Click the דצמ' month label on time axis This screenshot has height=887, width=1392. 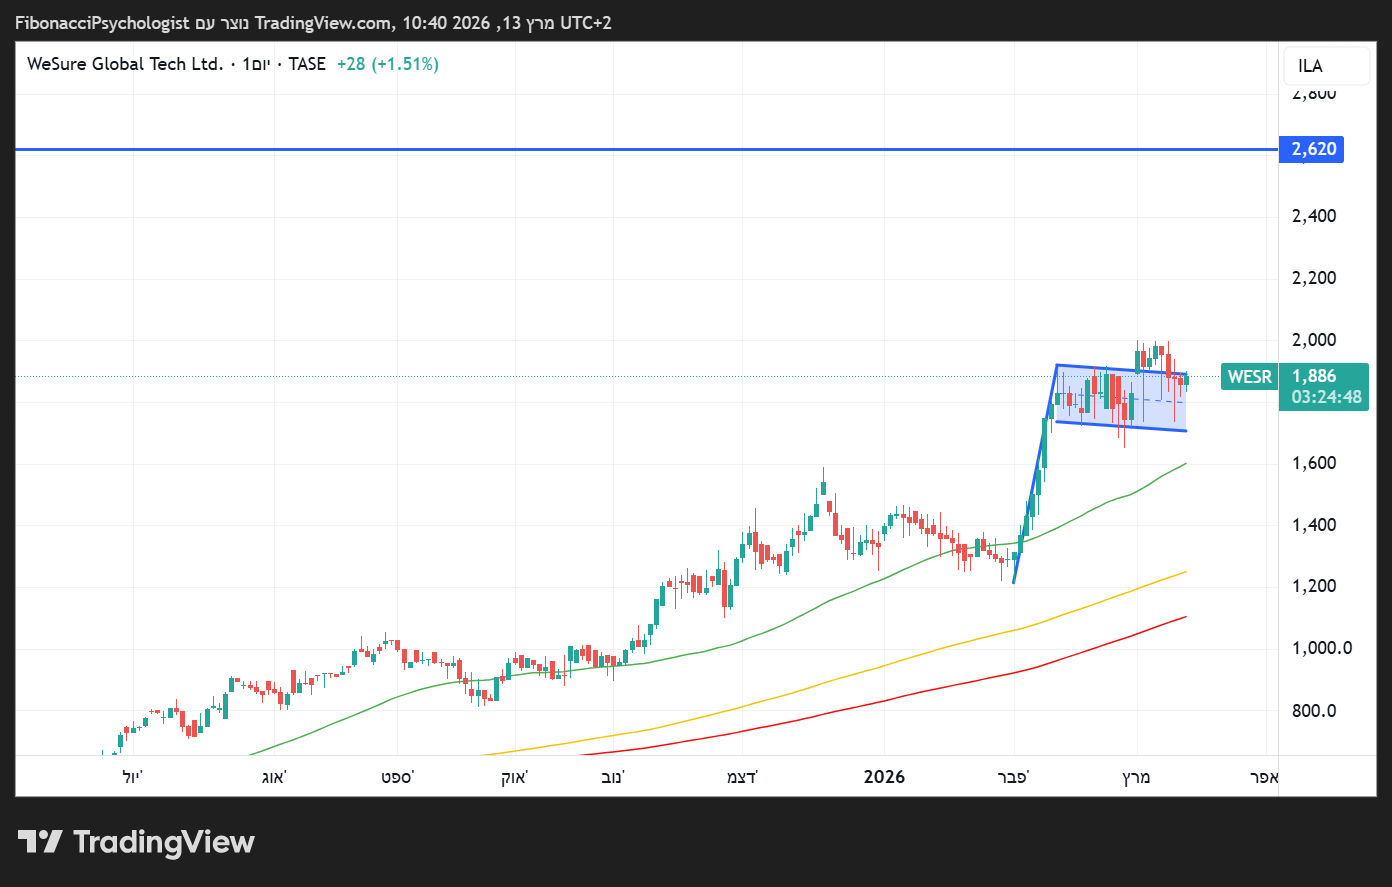(742, 777)
